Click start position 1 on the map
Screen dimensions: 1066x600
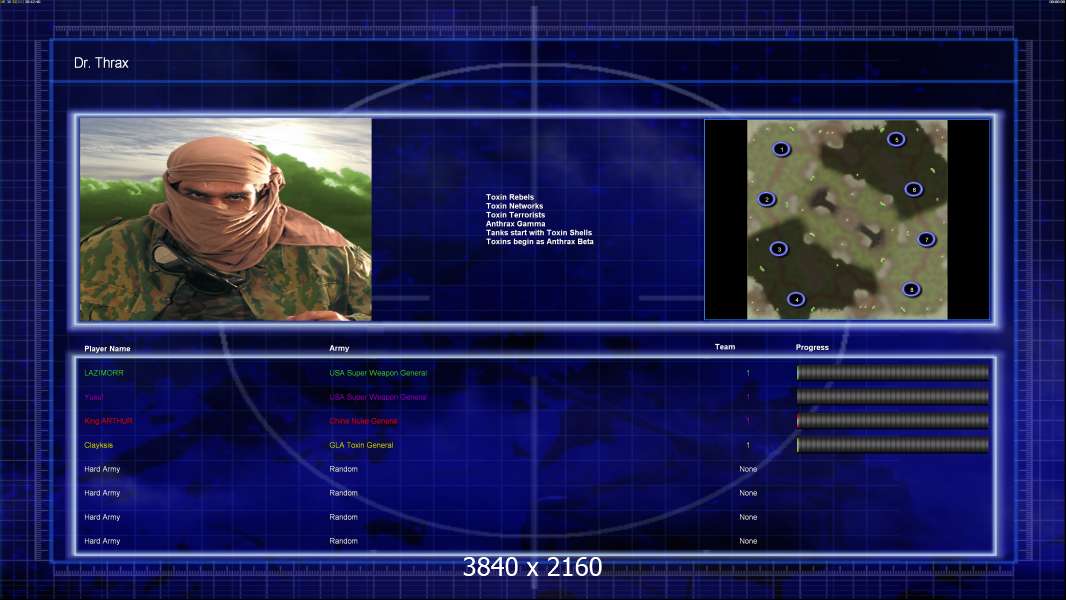(x=782, y=149)
